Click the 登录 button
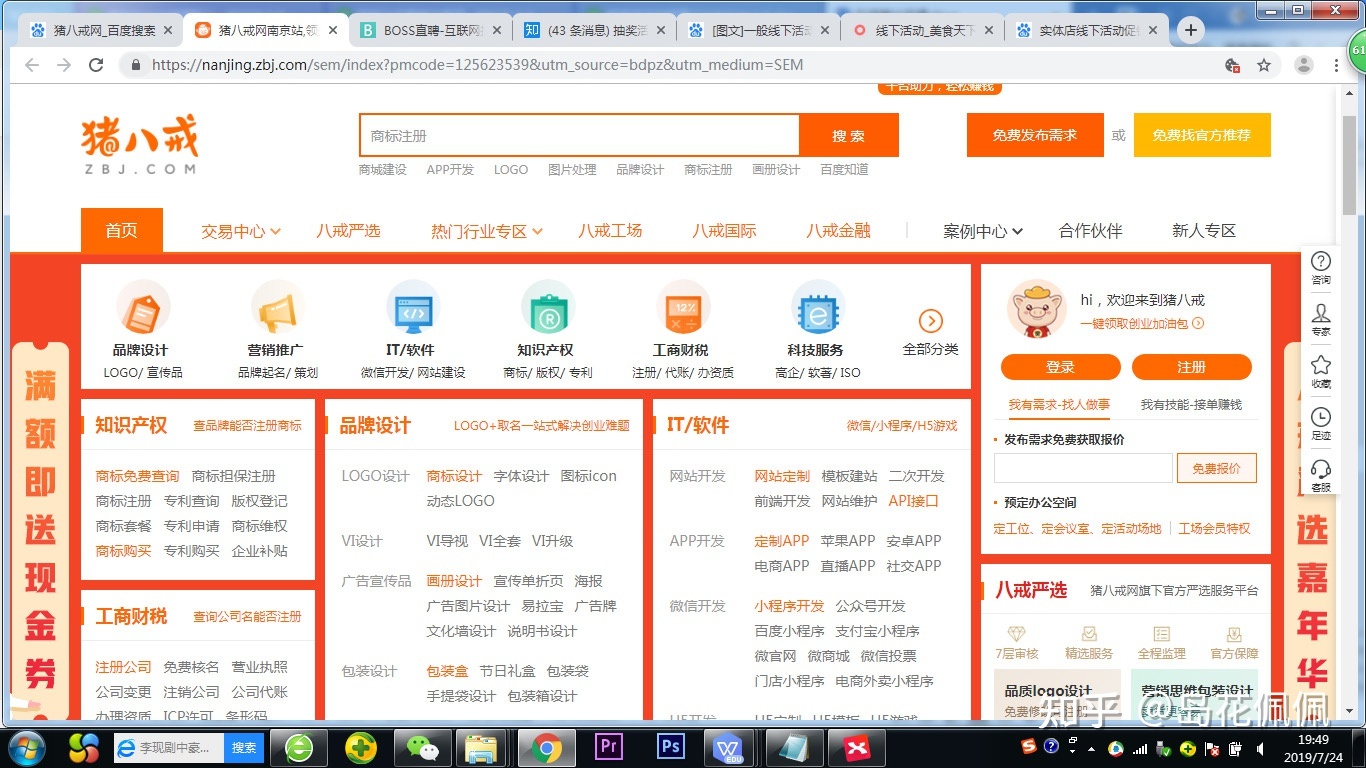Viewport: 1366px width, 768px height. click(1060, 367)
